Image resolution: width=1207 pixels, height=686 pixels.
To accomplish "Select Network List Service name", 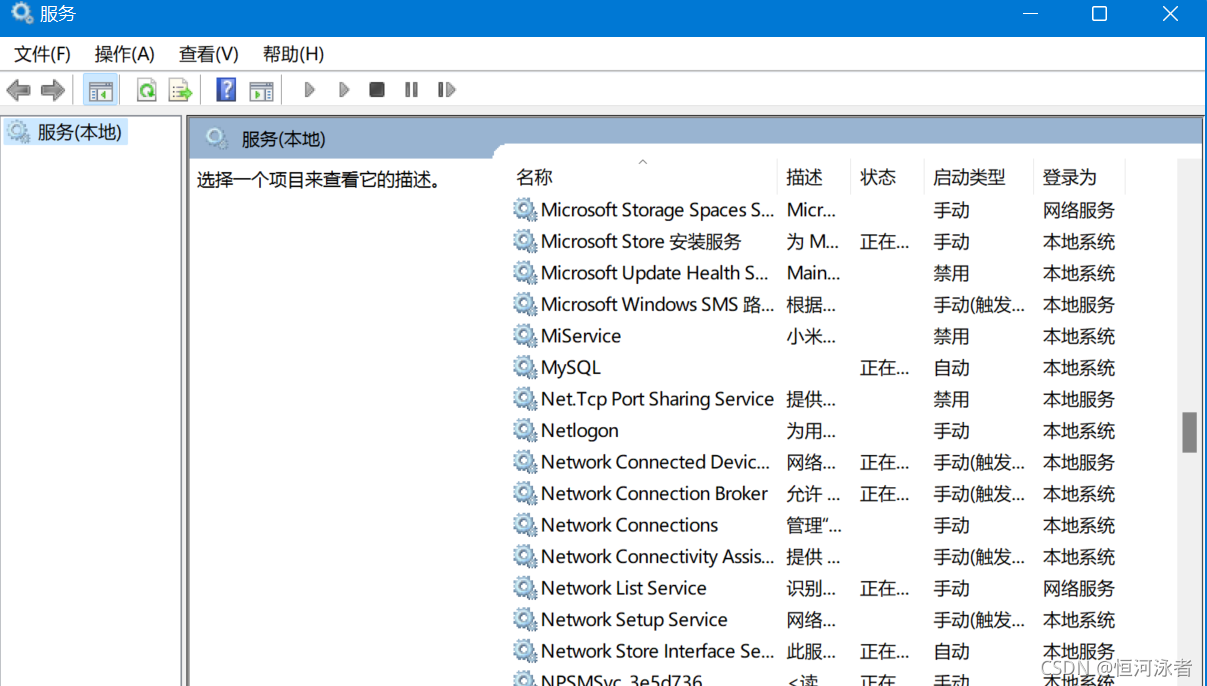I will point(624,588).
